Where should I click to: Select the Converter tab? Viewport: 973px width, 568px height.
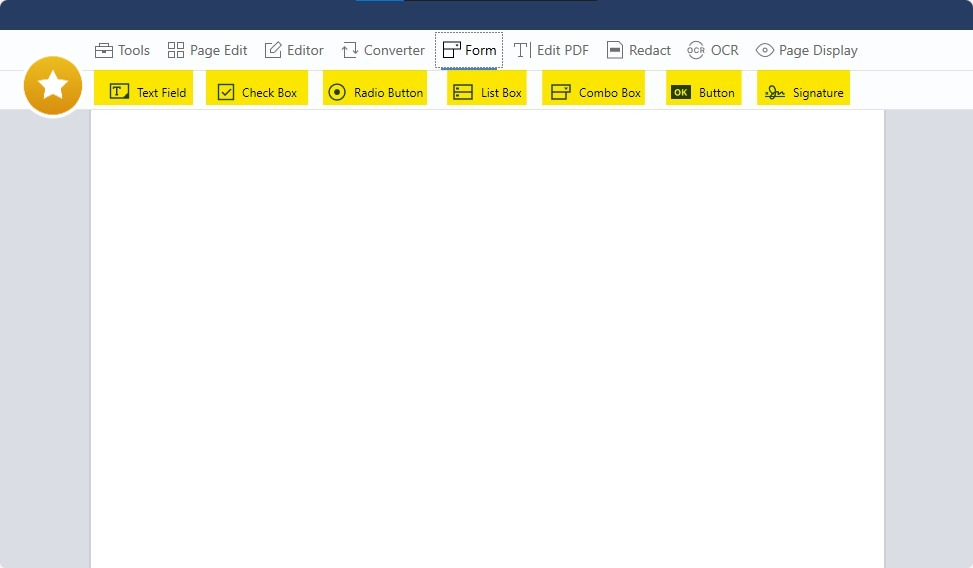tap(383, 50)
